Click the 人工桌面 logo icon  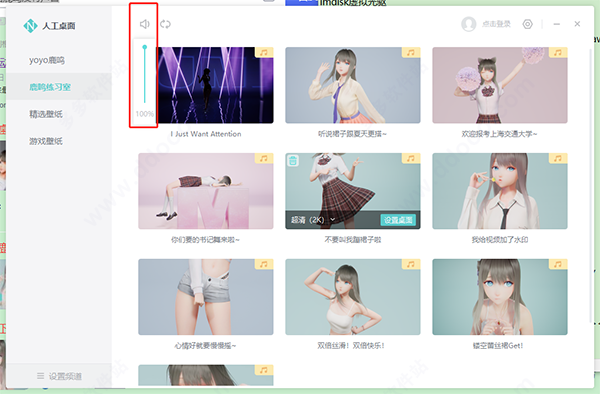pos(30,26)
